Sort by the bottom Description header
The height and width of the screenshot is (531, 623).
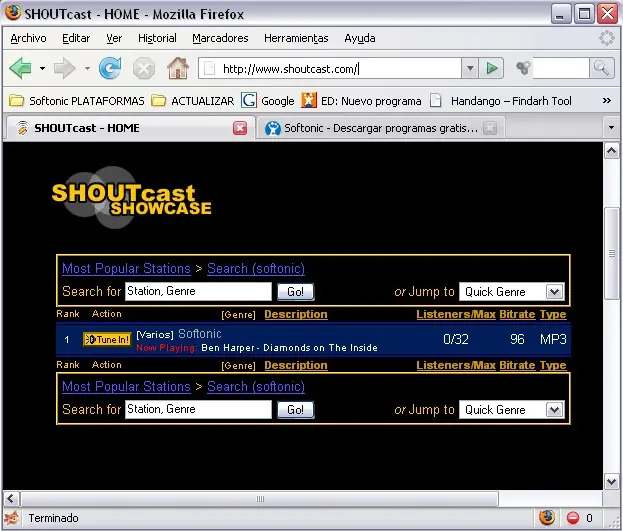(296, 365)
